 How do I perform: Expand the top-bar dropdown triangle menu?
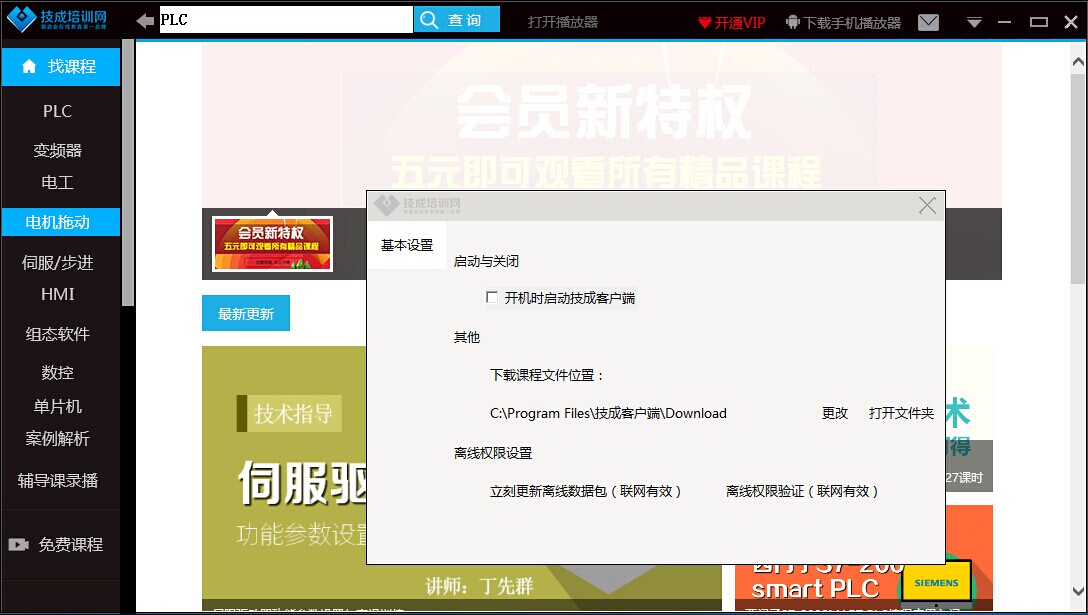(x=974, y=23)
